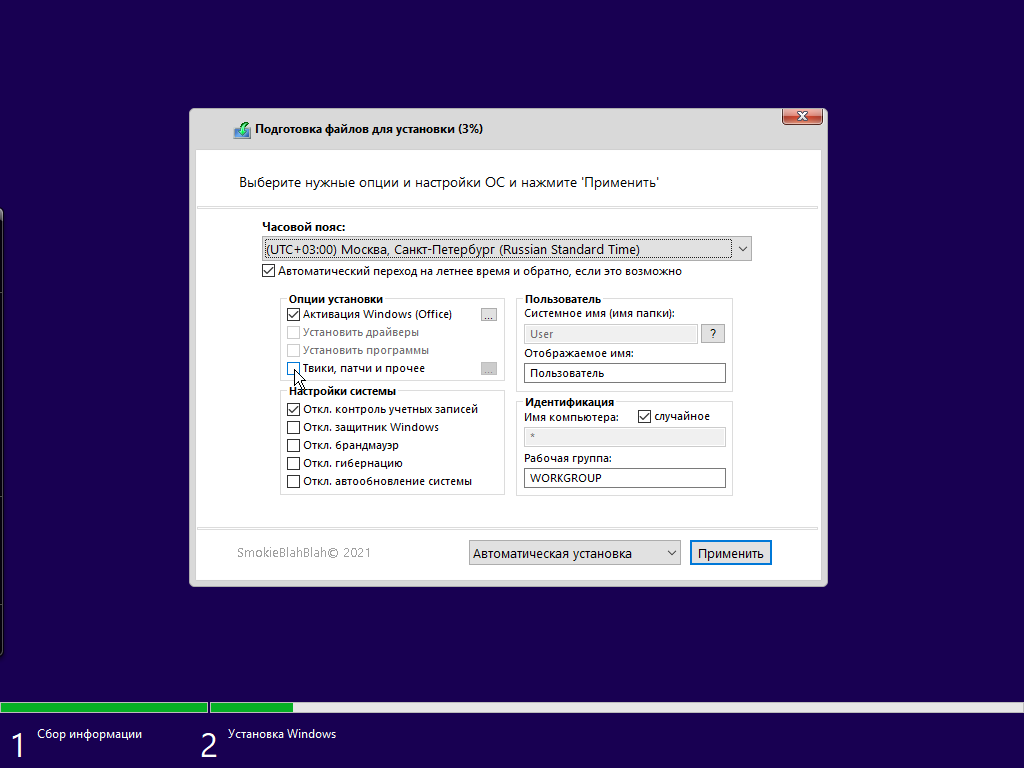Click the dialog title Подготовка файлов для установки

pyautogui.click(x=369, y=129)
